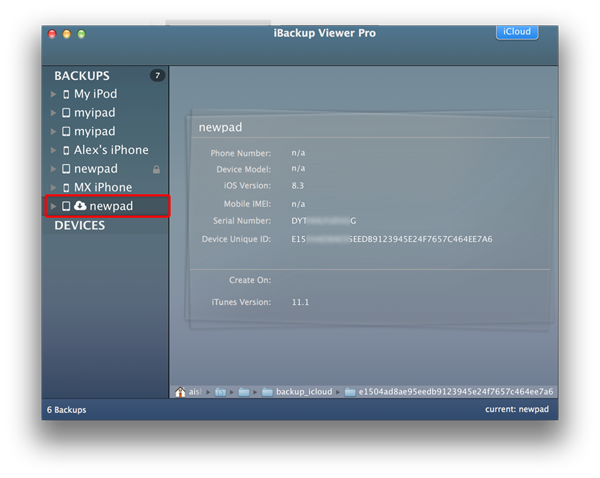Screen dimensions: 600x478
Task: Click the home icon in path bar
Action: 180,392
